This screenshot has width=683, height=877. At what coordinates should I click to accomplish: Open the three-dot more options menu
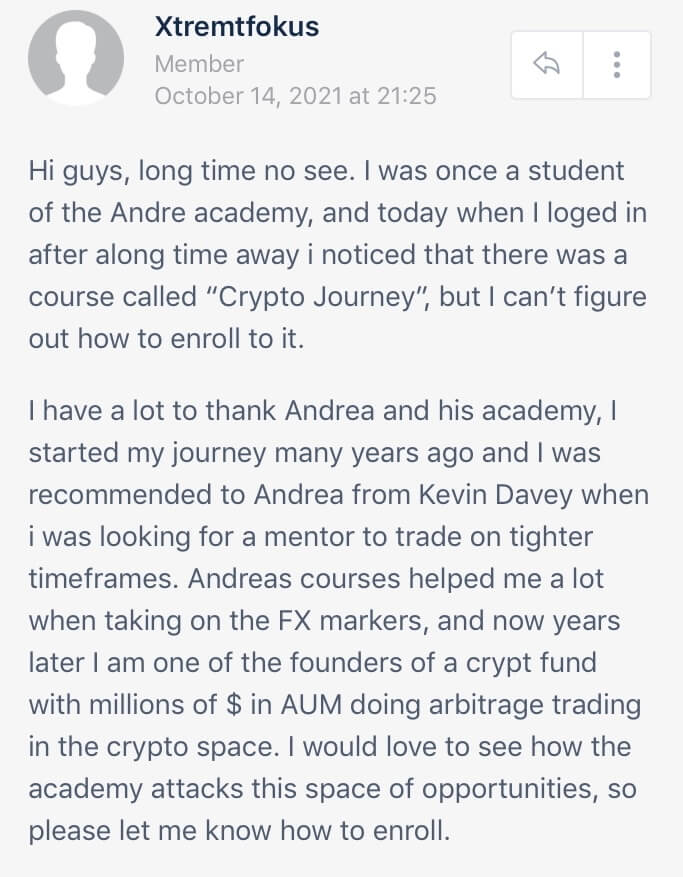616,65
